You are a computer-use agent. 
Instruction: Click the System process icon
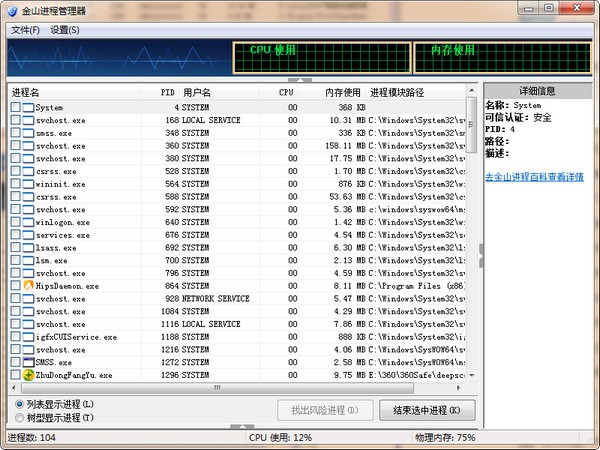[x=28, y=107]
